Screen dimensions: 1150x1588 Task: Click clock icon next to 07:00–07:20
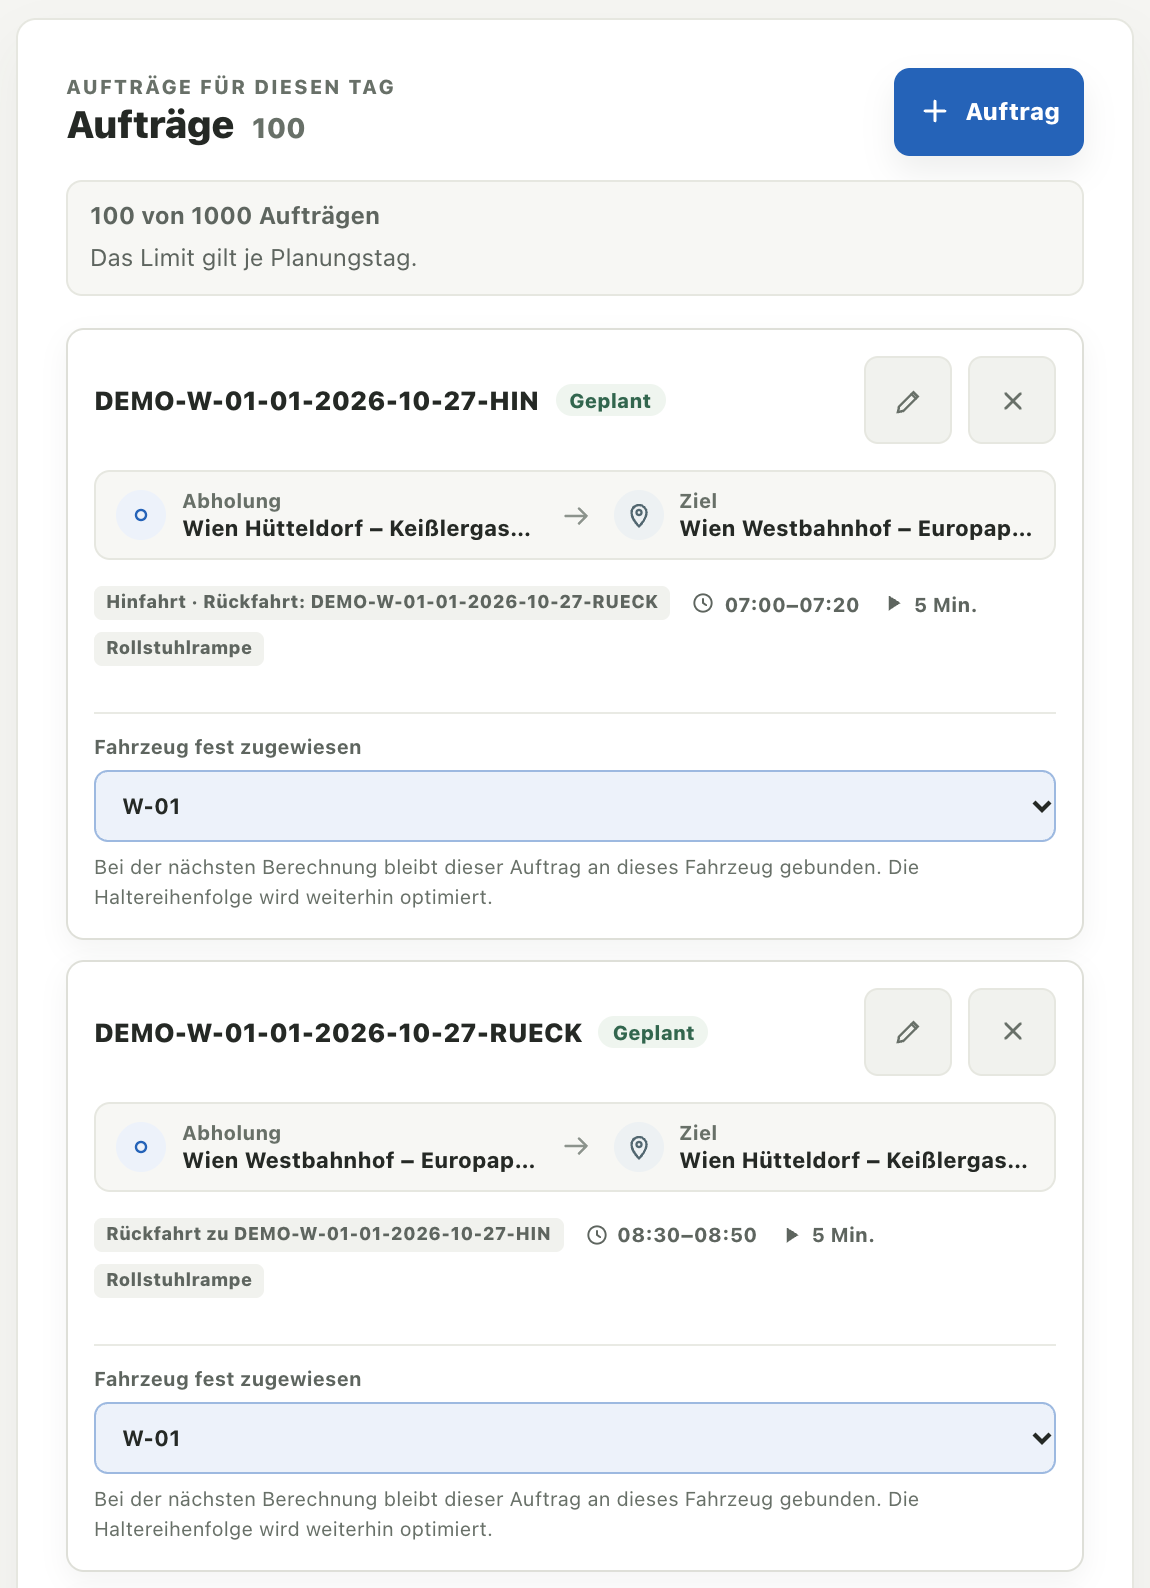point(703,604)
